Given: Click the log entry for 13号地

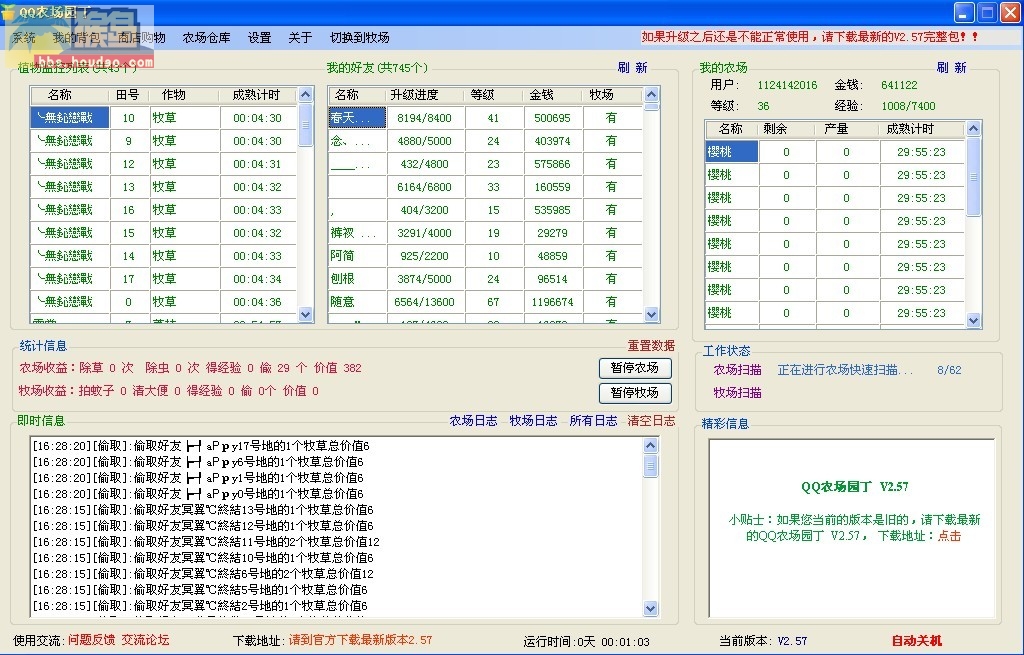Looking at the screenshot, I should [203, 509].
